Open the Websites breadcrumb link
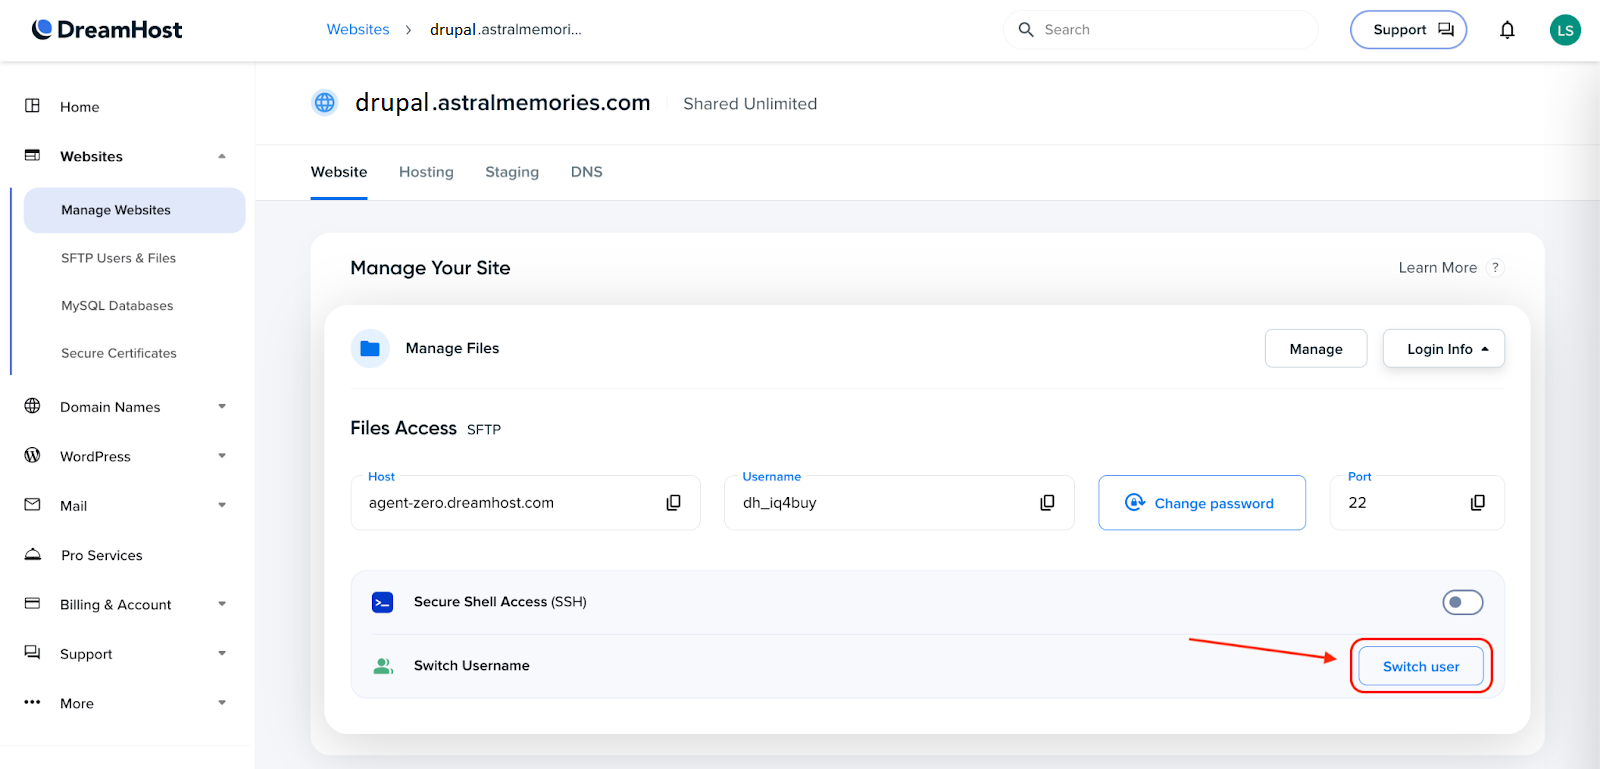Screen dimensions: 1600x769 [358, 30]
